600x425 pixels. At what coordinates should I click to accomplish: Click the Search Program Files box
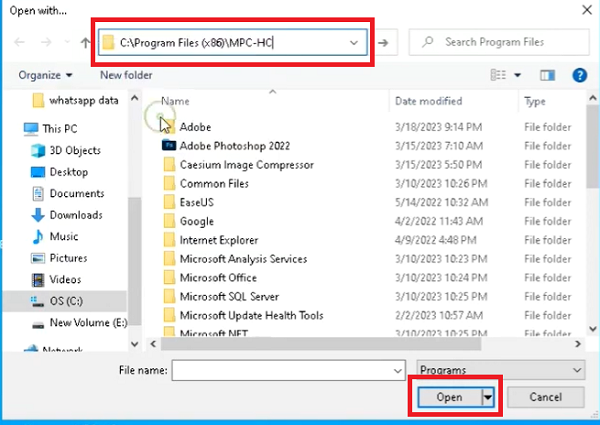pyautogui.click(x=499, y=42)
